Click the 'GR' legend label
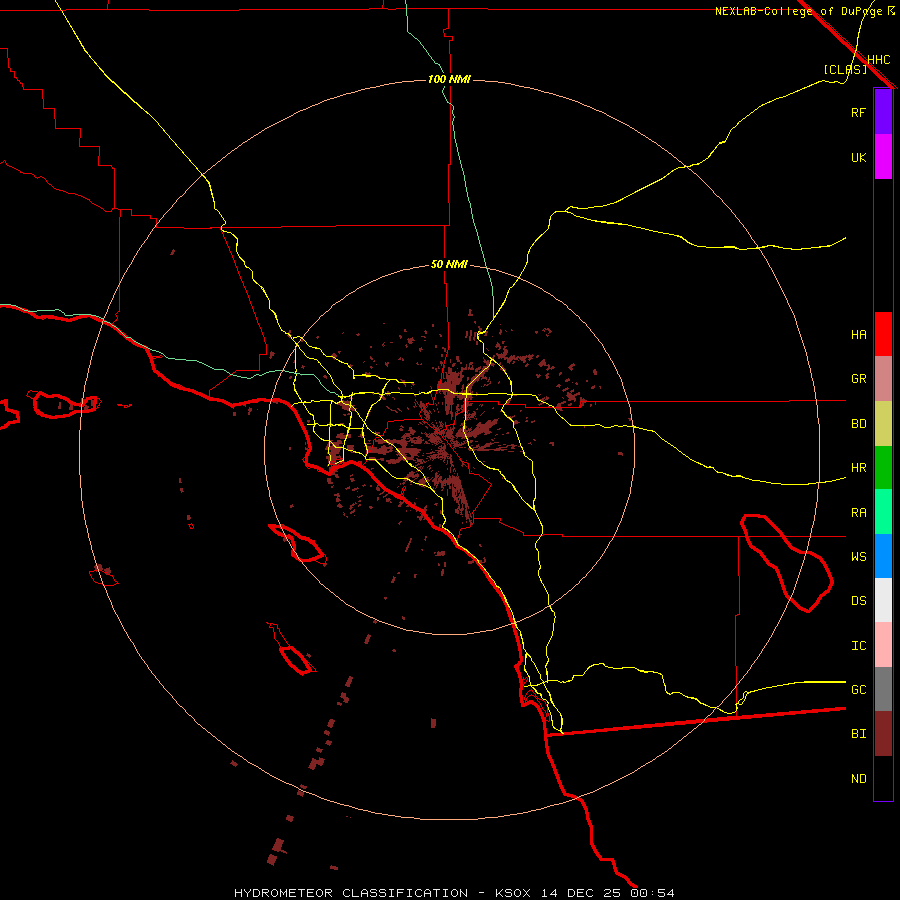 pyautogui.click(x=859, y=378)
